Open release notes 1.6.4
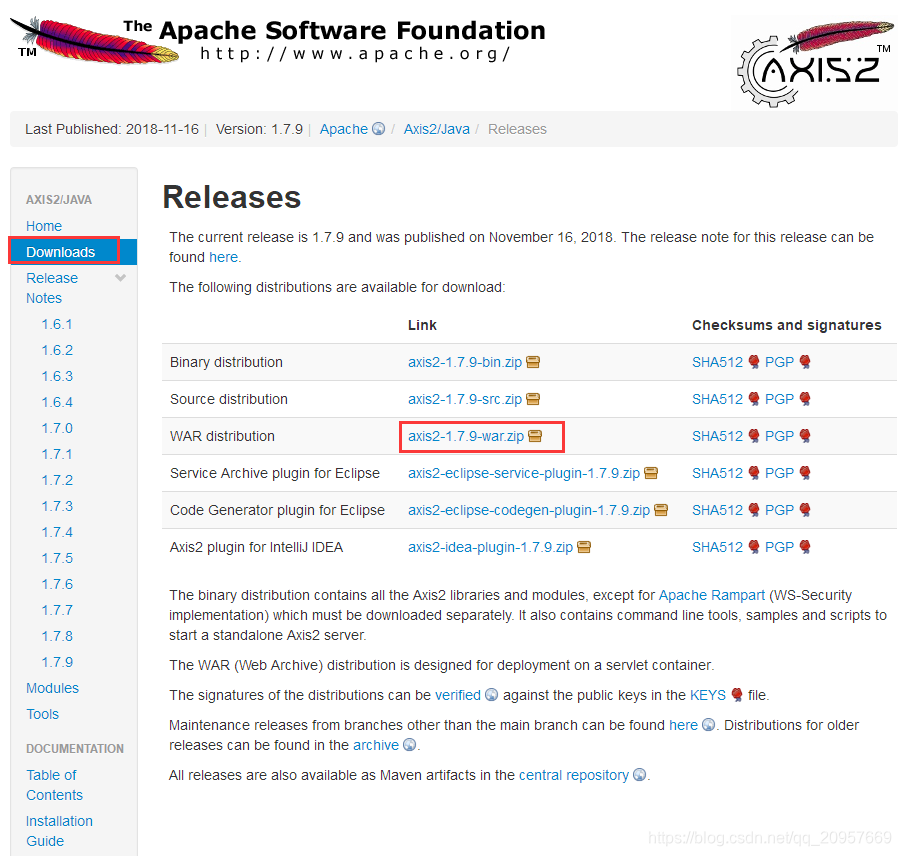Viewport: 901px width, 856px height. [57, 402]
